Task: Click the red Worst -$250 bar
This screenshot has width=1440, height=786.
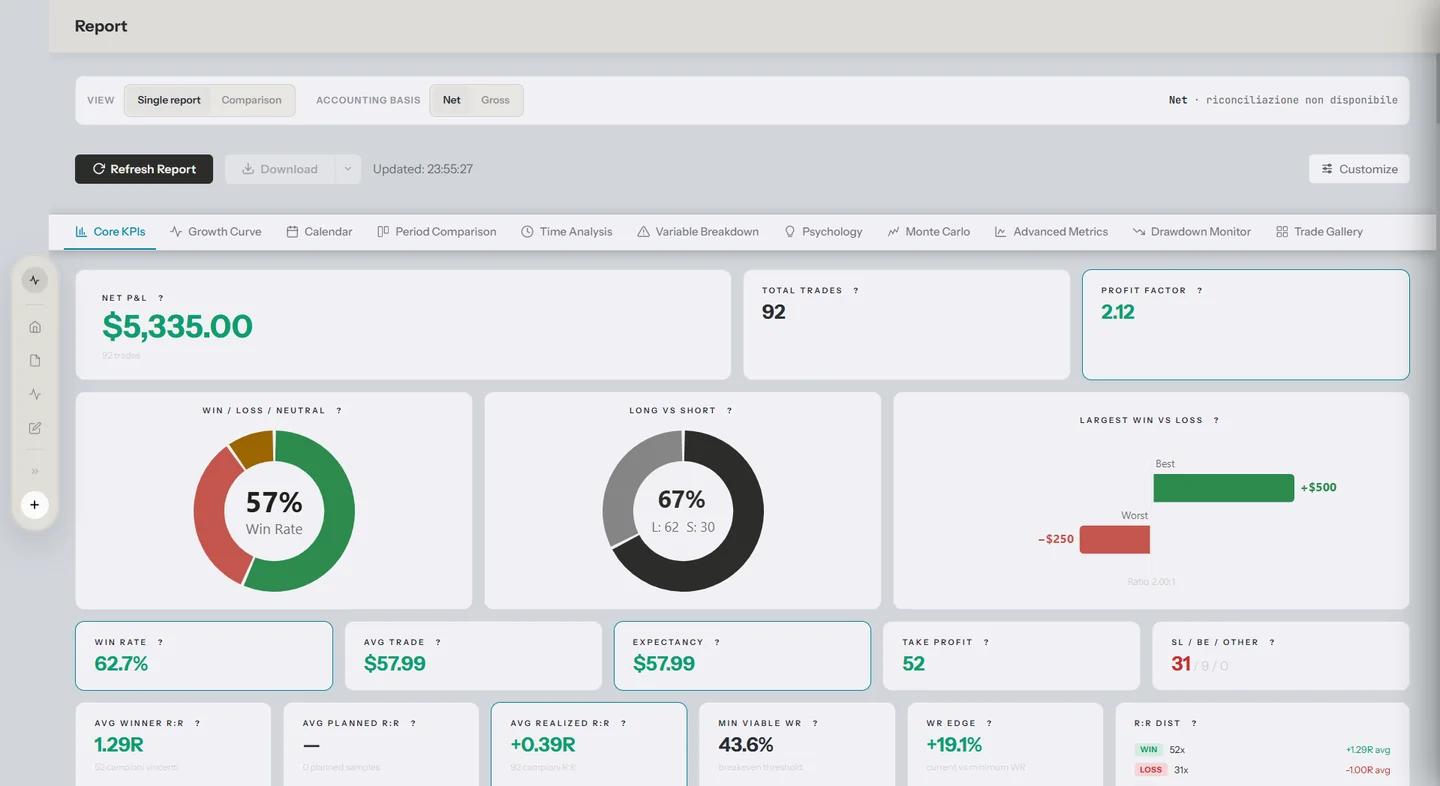Action: point(1114,539)
